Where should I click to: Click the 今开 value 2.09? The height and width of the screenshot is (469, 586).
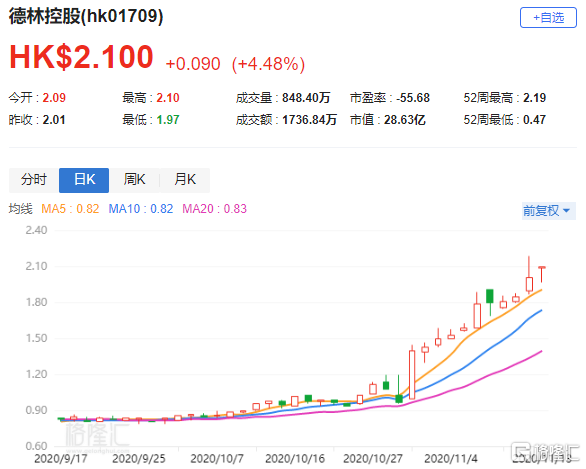coord(54,98)
